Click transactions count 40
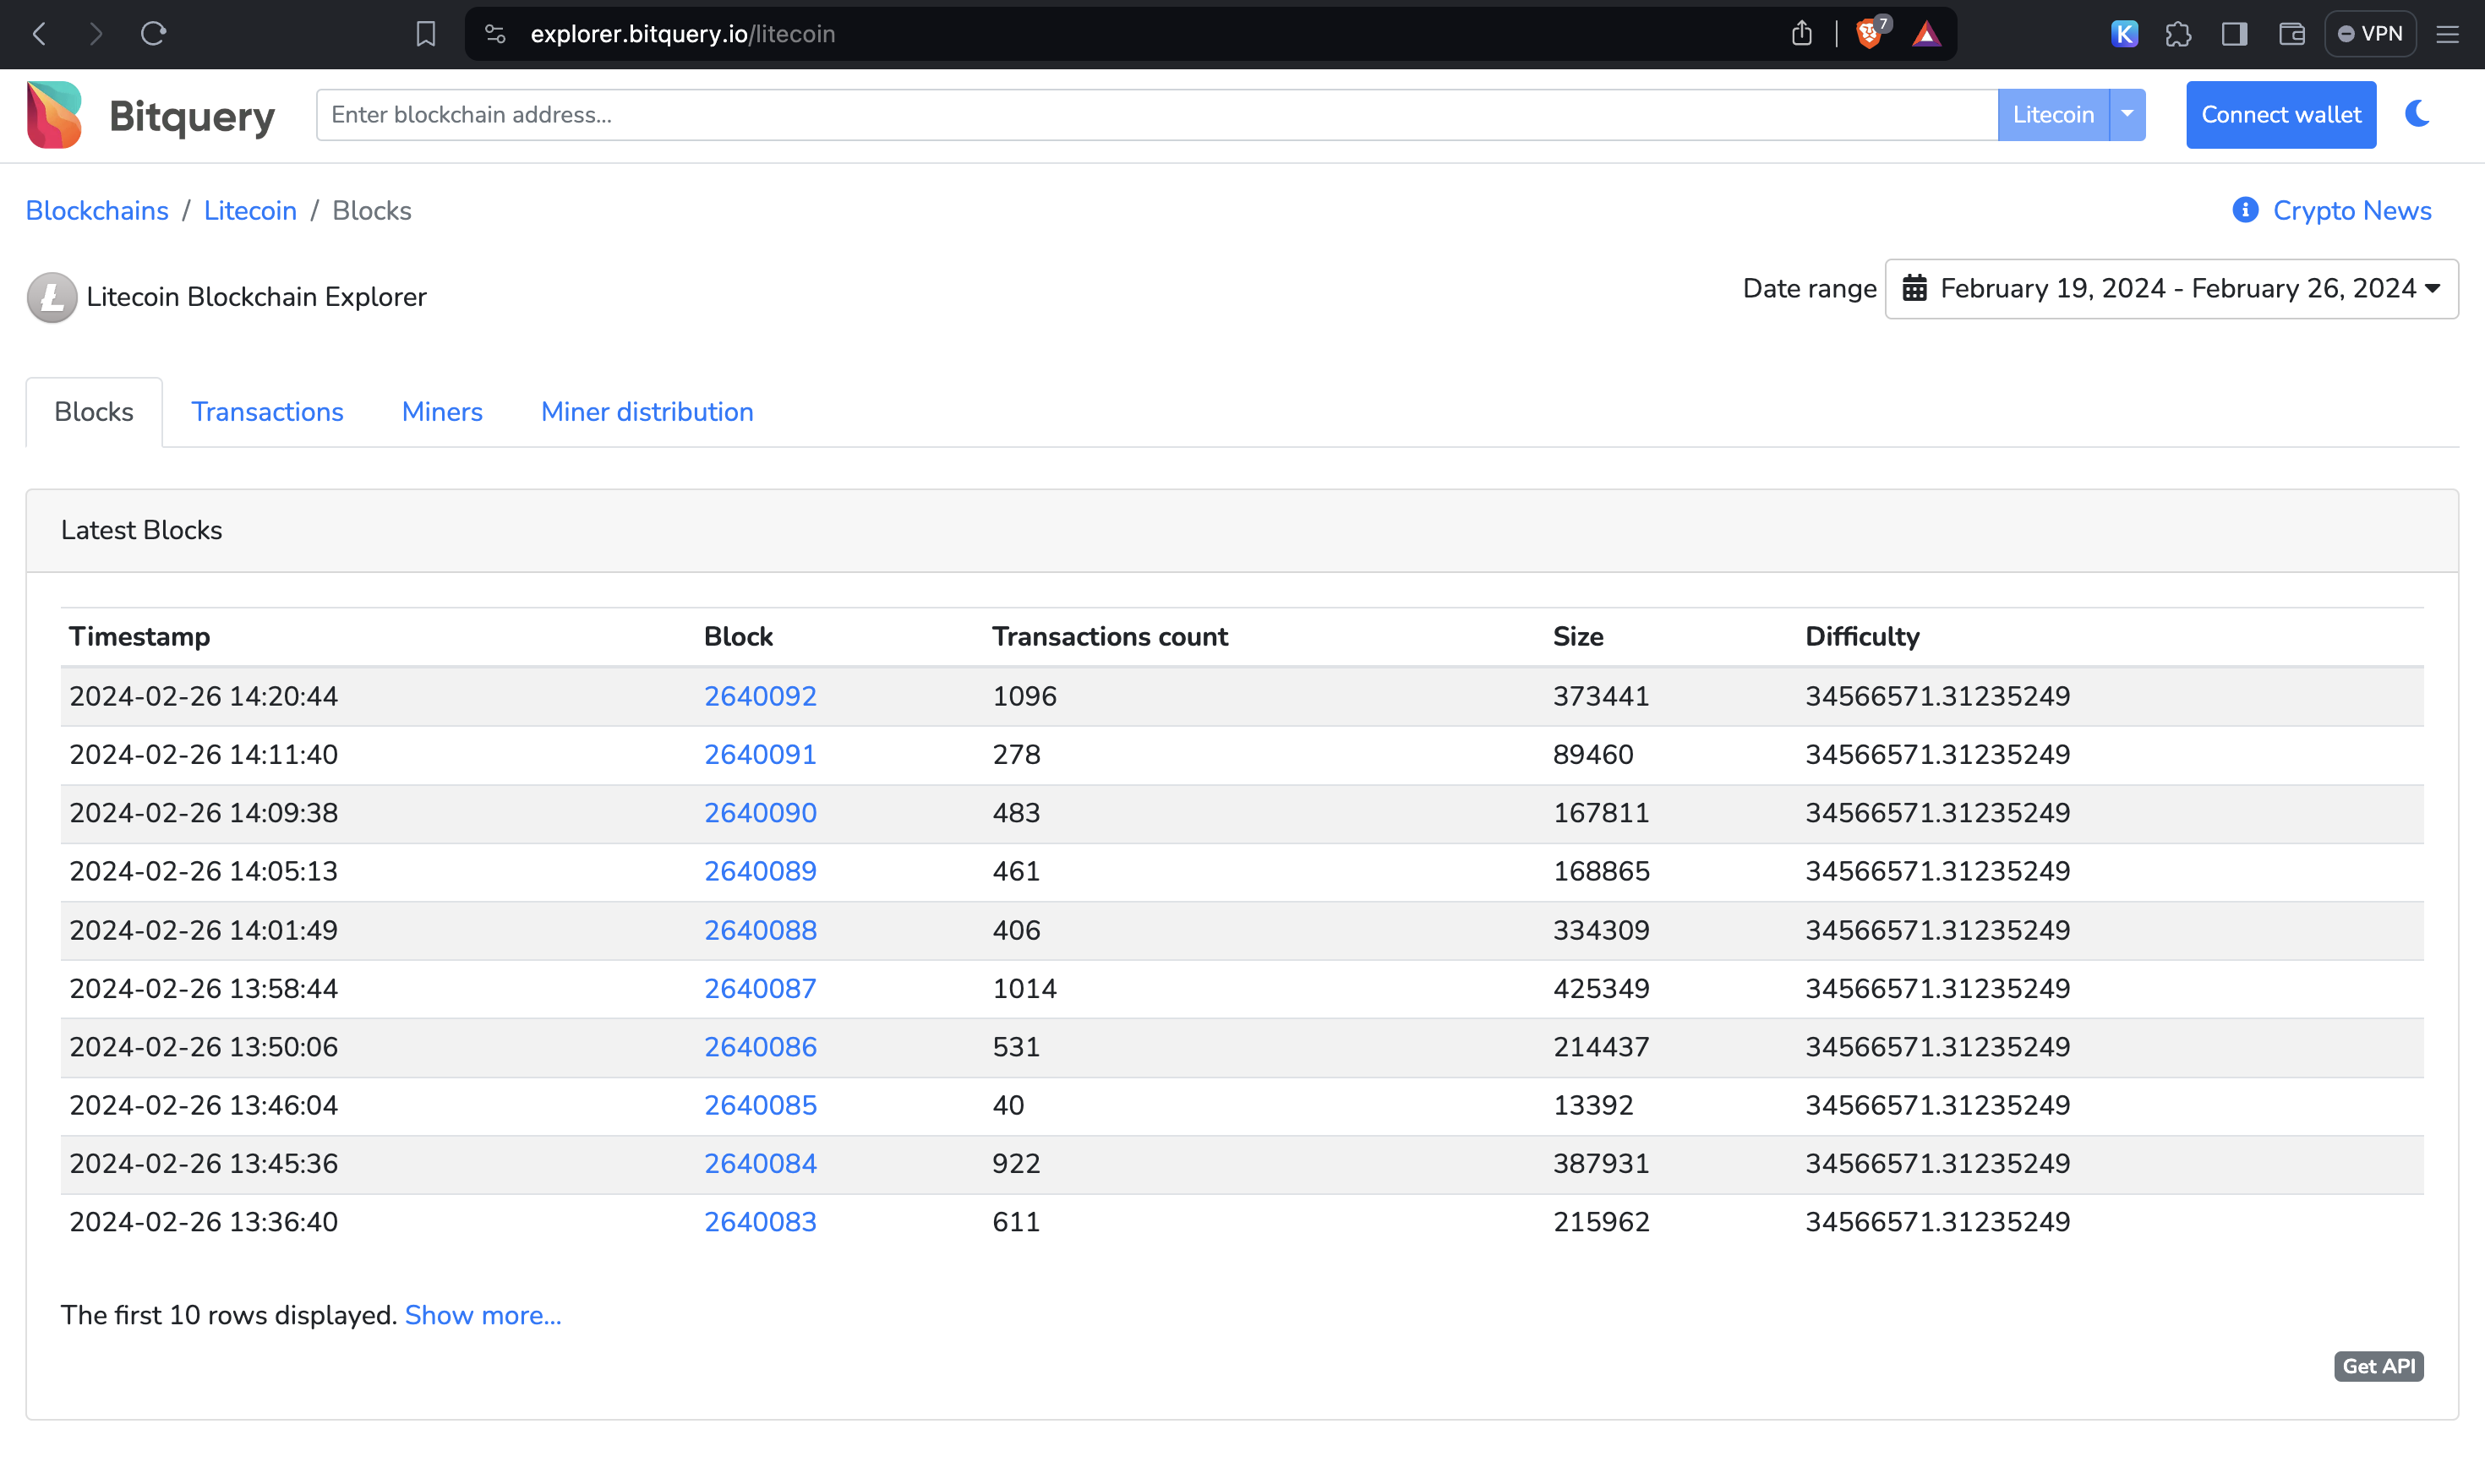 (1008, 1105)
